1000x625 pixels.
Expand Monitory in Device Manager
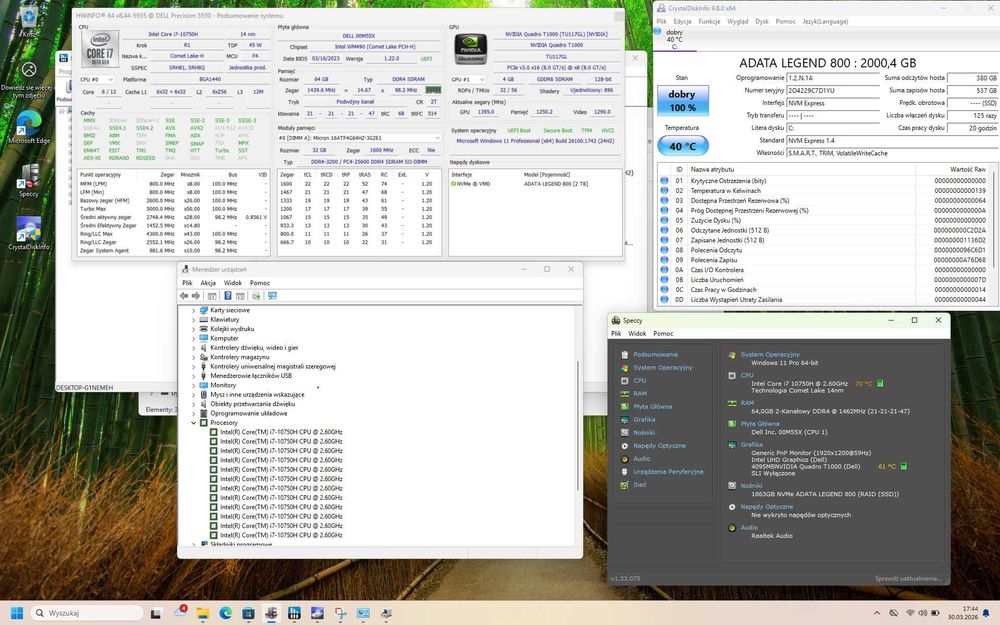point(193,385)
